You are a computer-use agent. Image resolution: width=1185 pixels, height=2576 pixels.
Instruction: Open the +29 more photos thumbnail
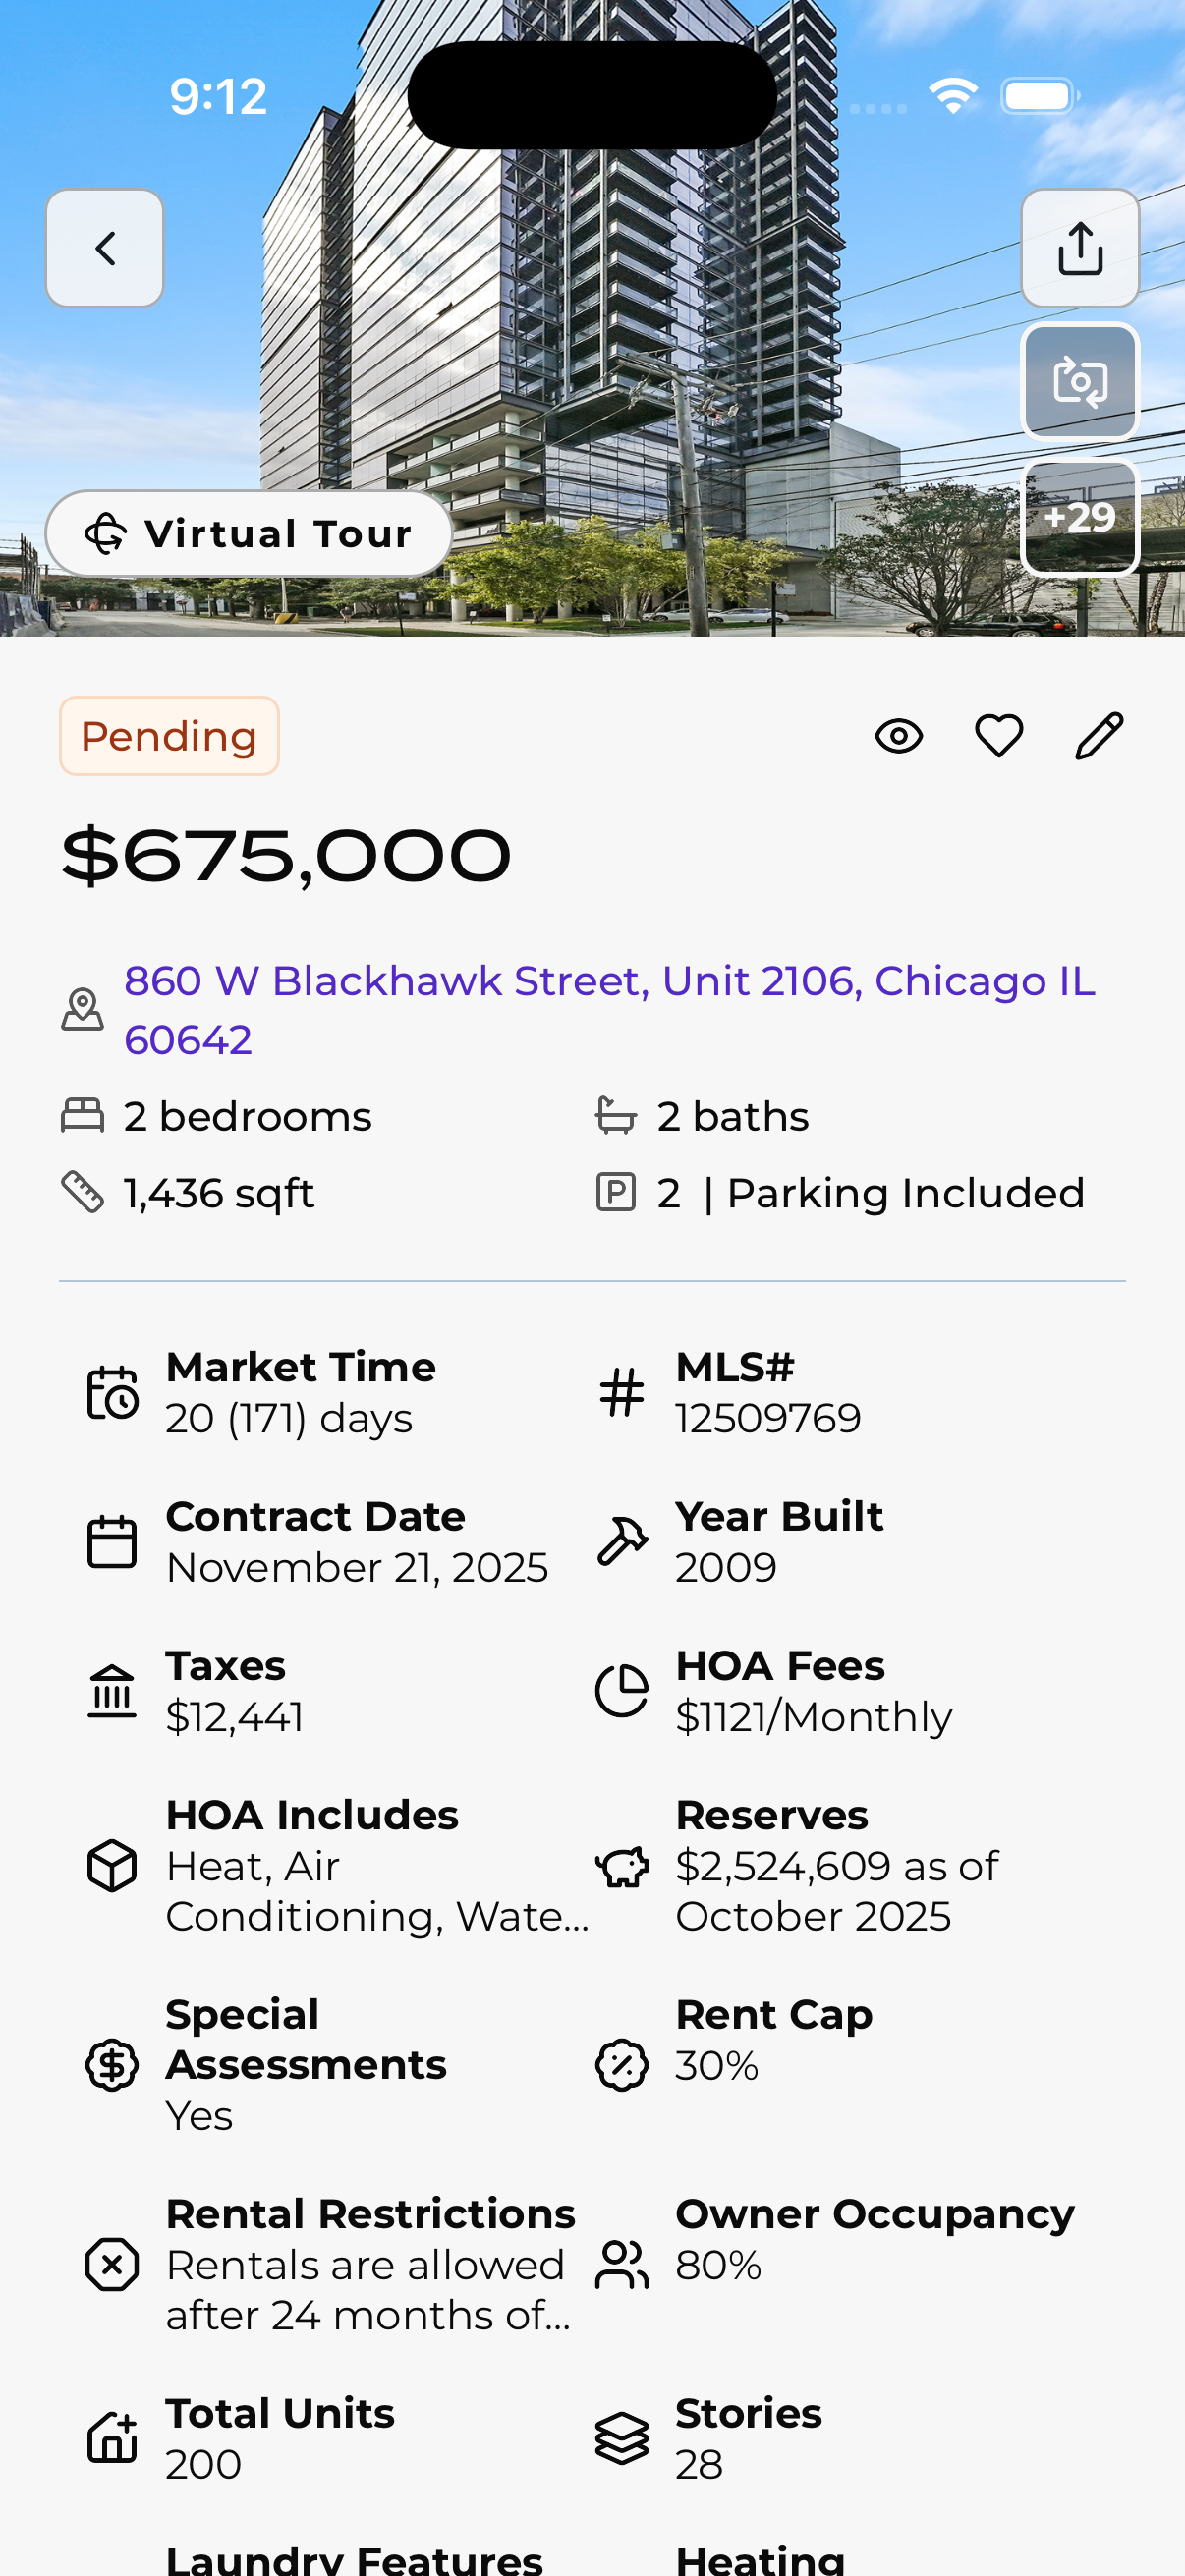(1079, 517)
